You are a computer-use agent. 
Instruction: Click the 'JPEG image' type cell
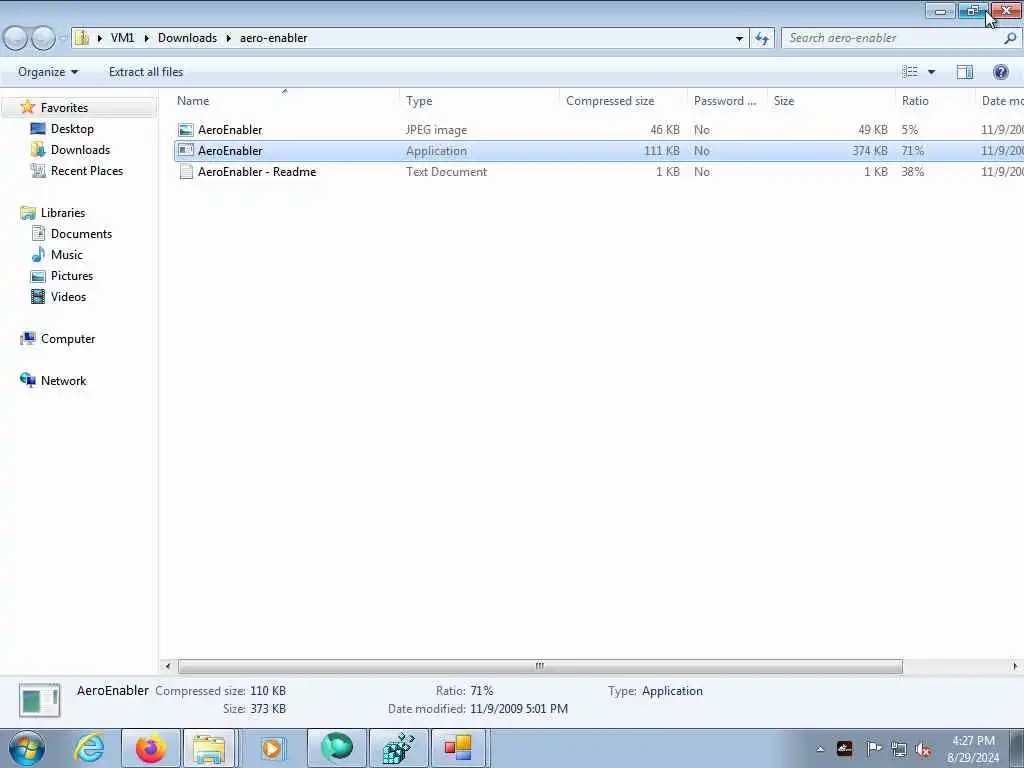(x=436, y=129)
